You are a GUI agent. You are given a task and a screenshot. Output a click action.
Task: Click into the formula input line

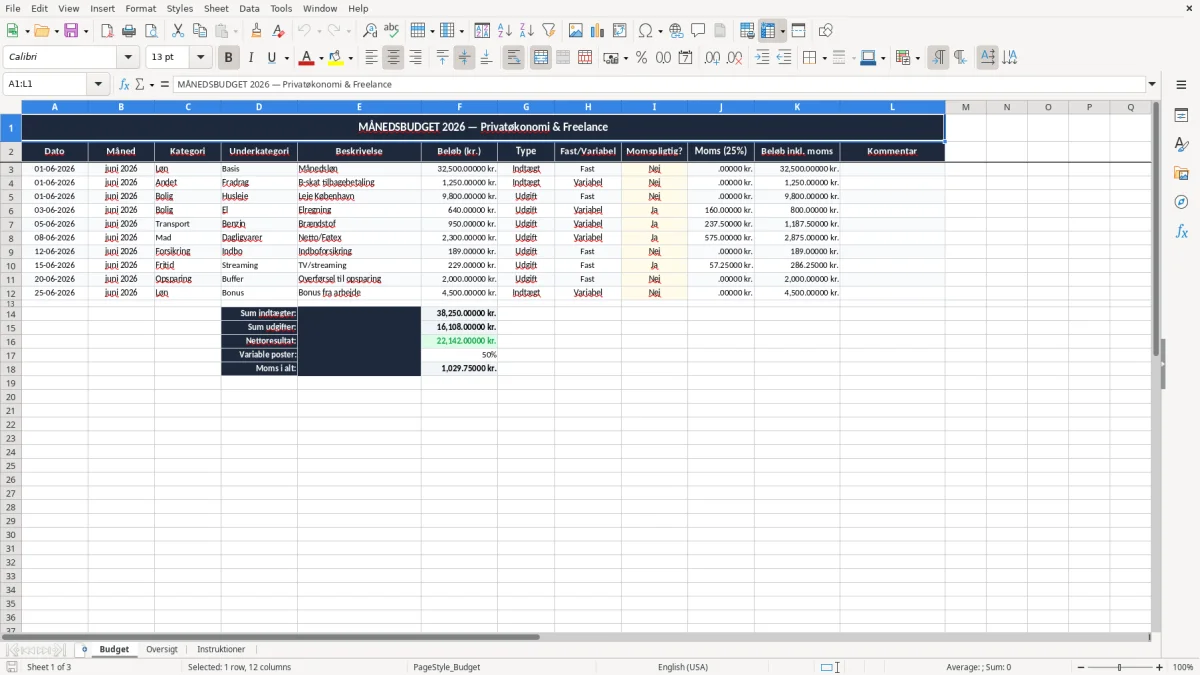pos(658,84)
